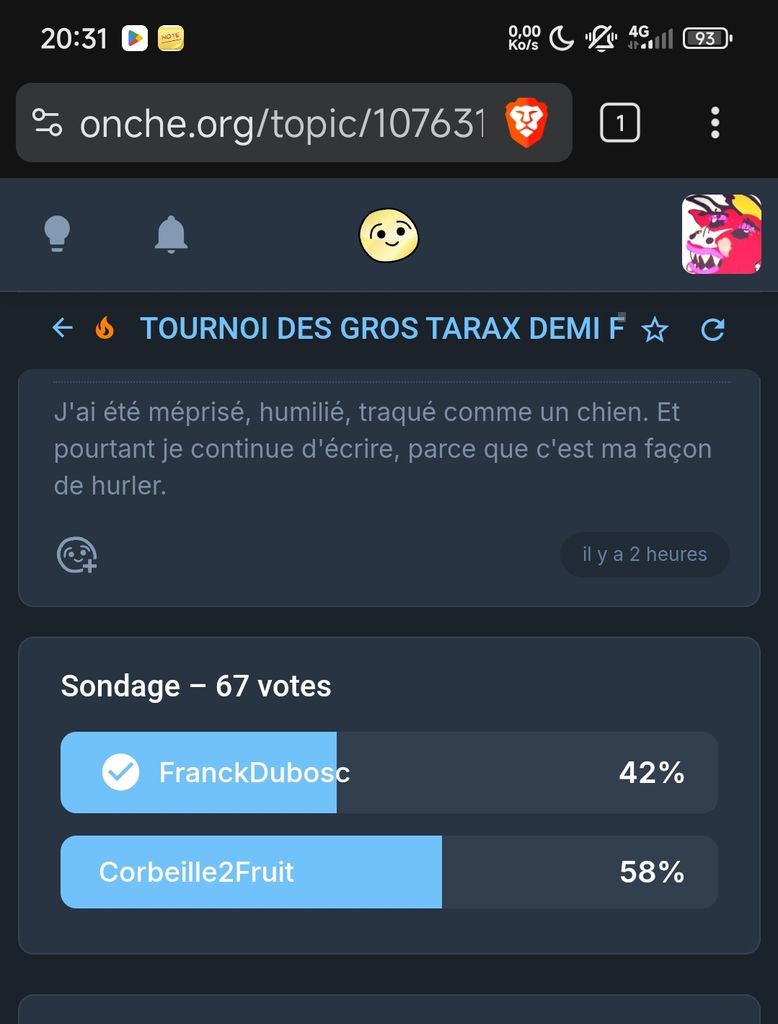Tap the lightbulb theme icon
778x1024 pixels.
pos(56,234)
